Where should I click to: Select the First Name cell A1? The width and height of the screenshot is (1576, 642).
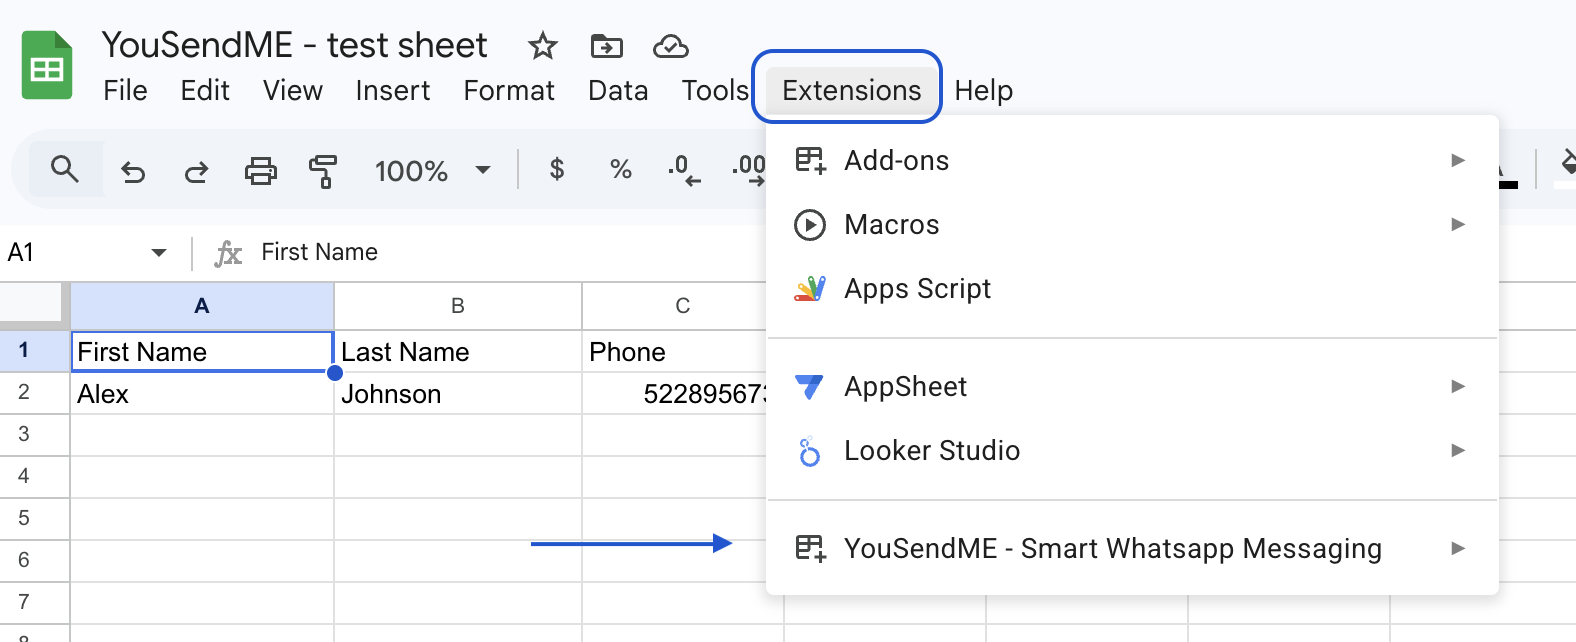click(x=202, y=352)
